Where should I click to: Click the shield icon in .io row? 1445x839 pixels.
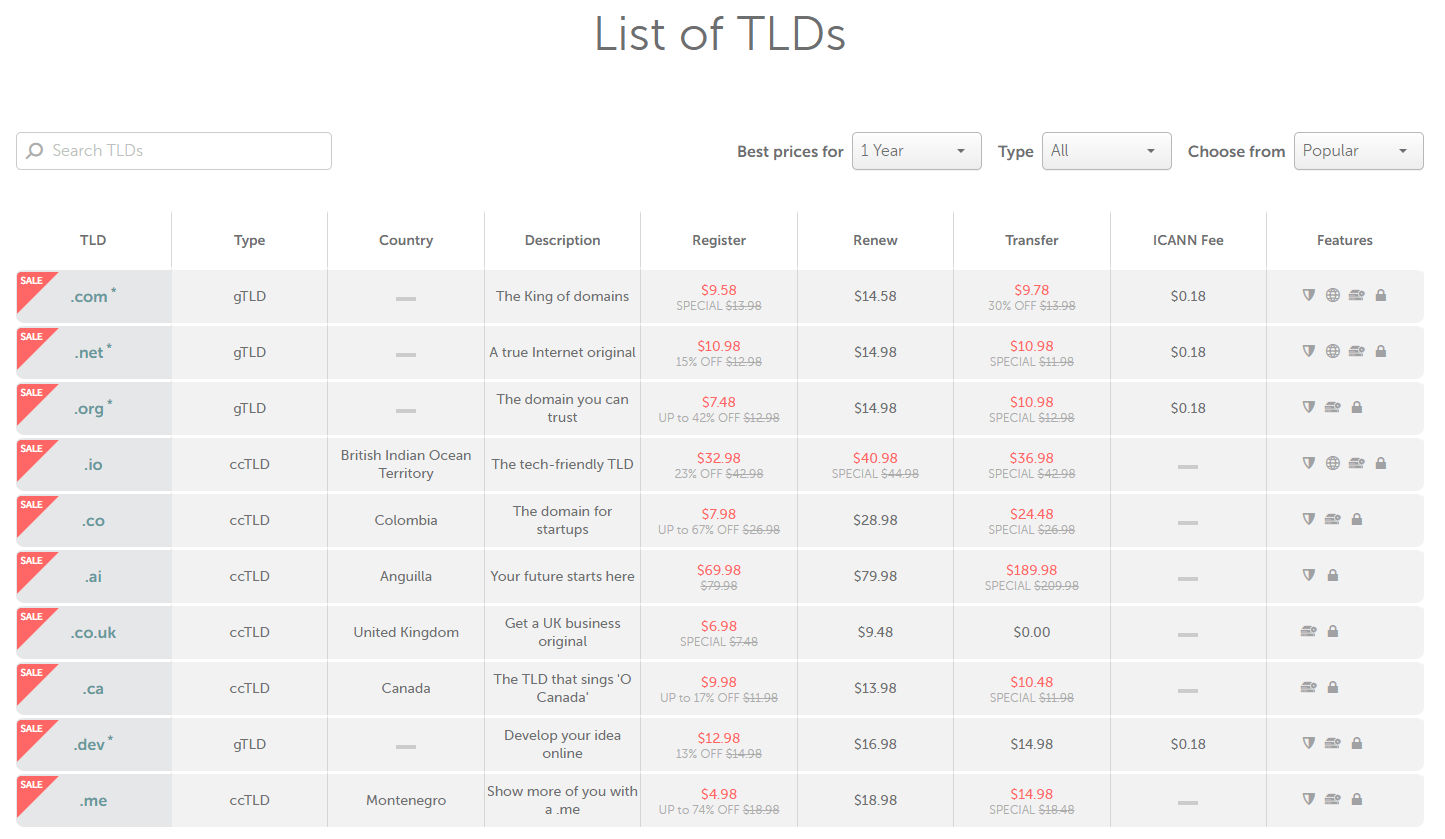(1308, 463)
